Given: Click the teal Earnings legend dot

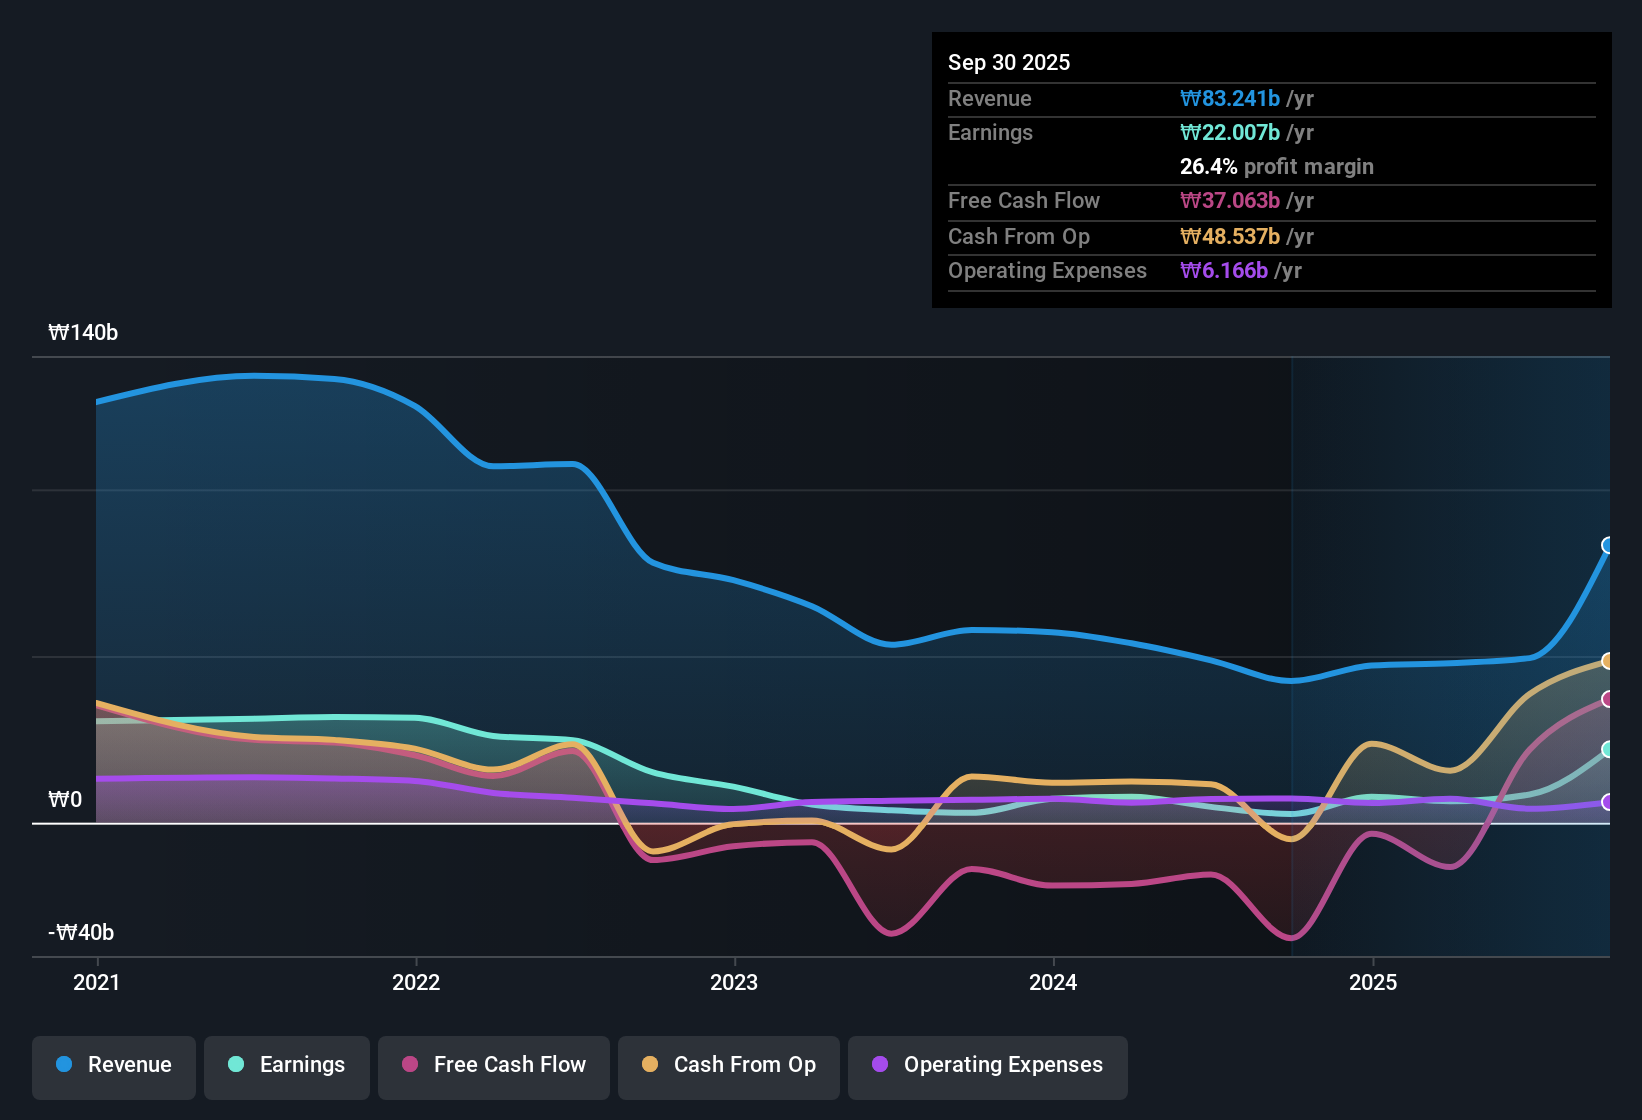Looking at the screenshot, I should pyautogui.click(x=236, y=1064).
